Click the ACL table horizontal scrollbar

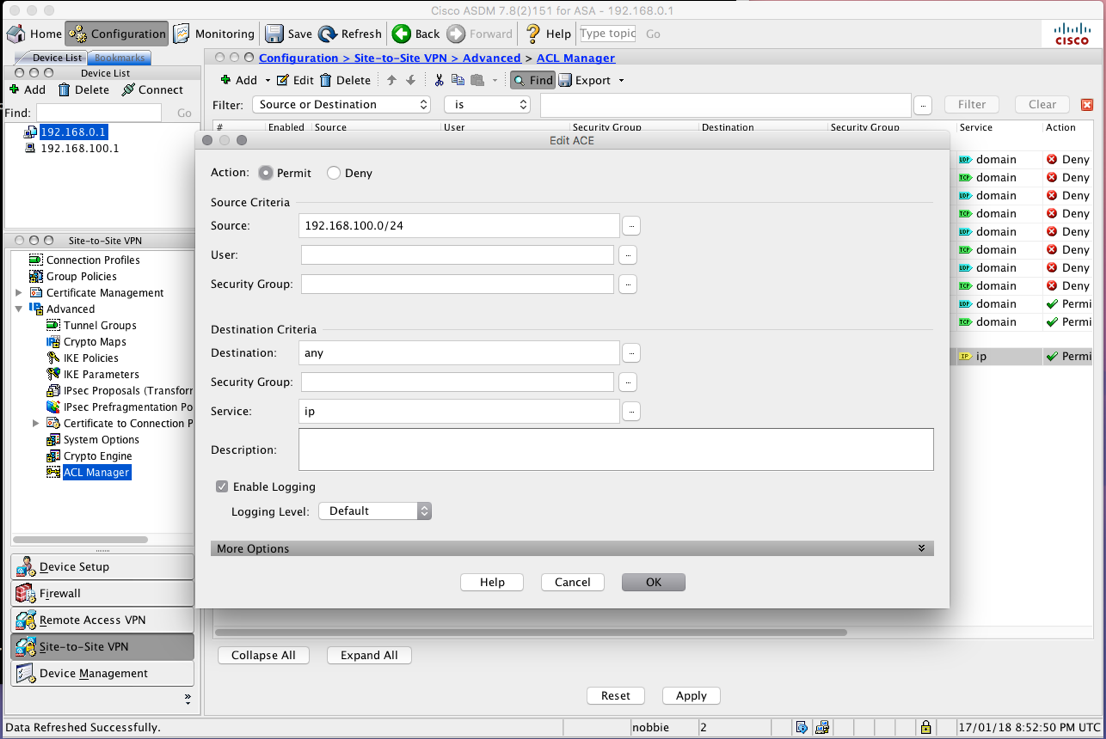tap(530, 633)
